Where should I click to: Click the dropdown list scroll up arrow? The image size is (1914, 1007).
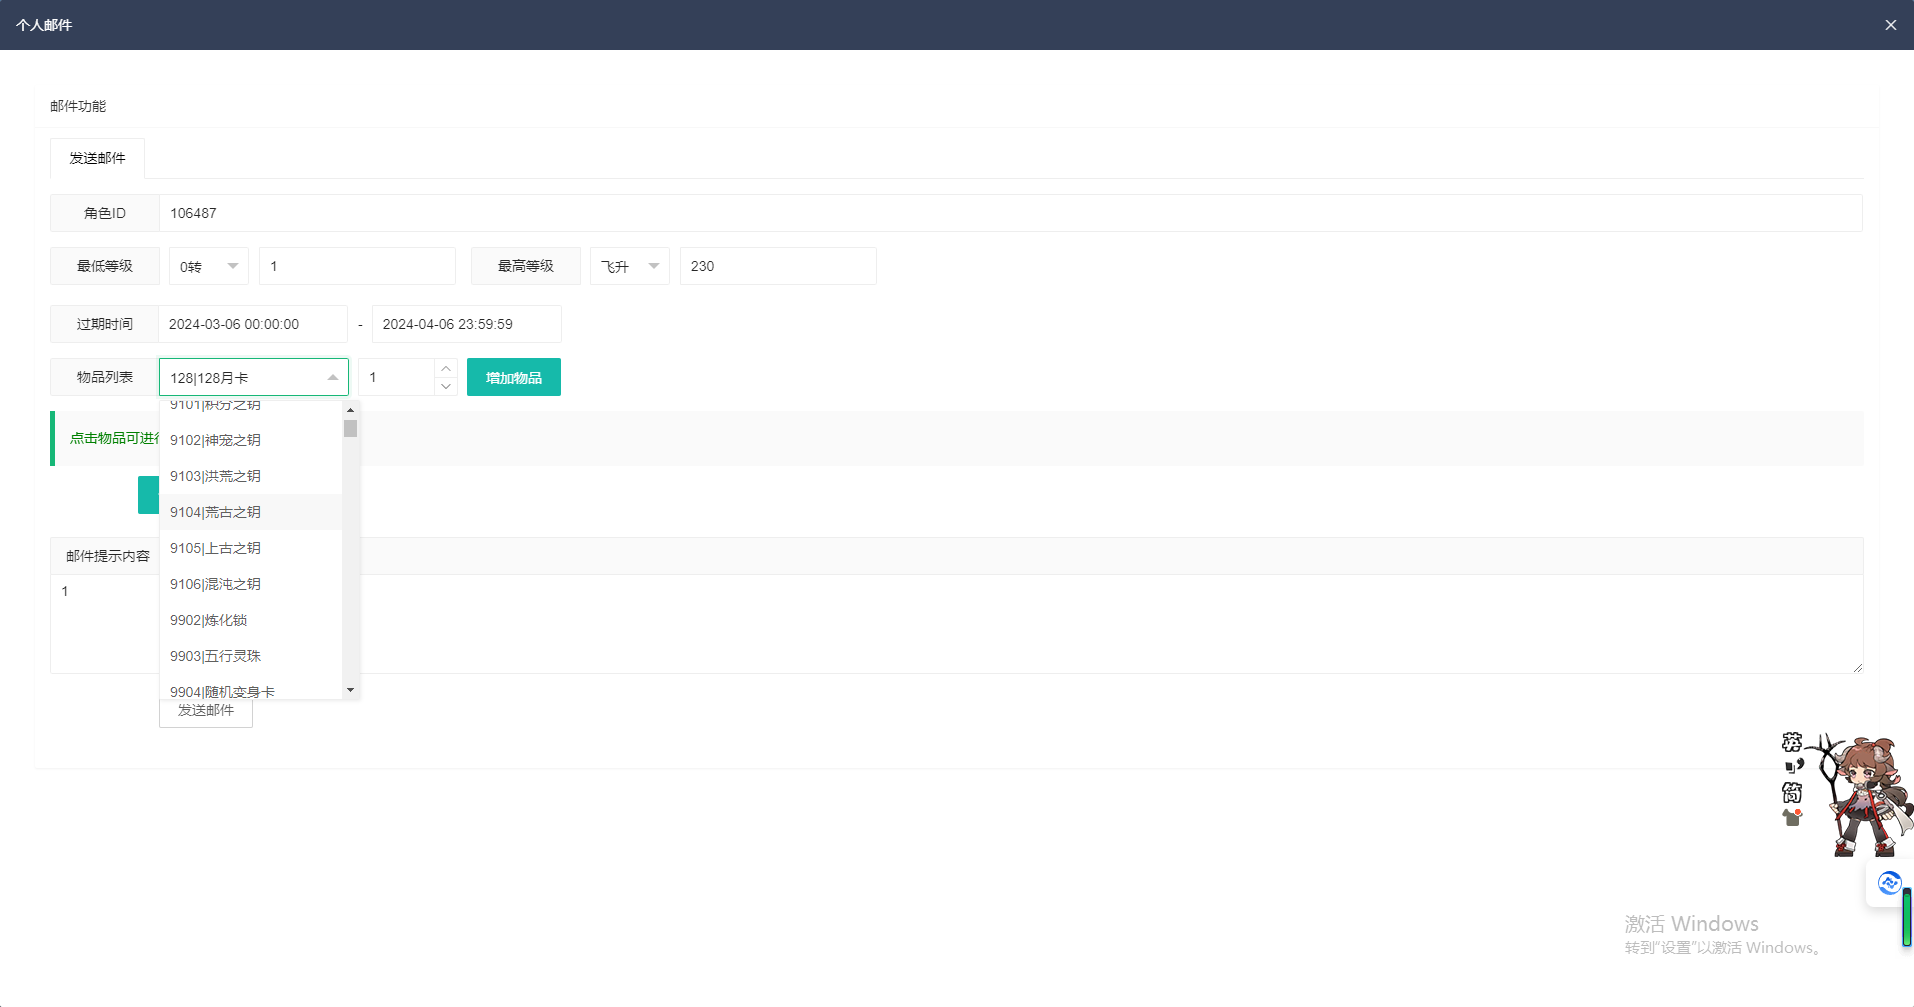[x=350, y=410]
